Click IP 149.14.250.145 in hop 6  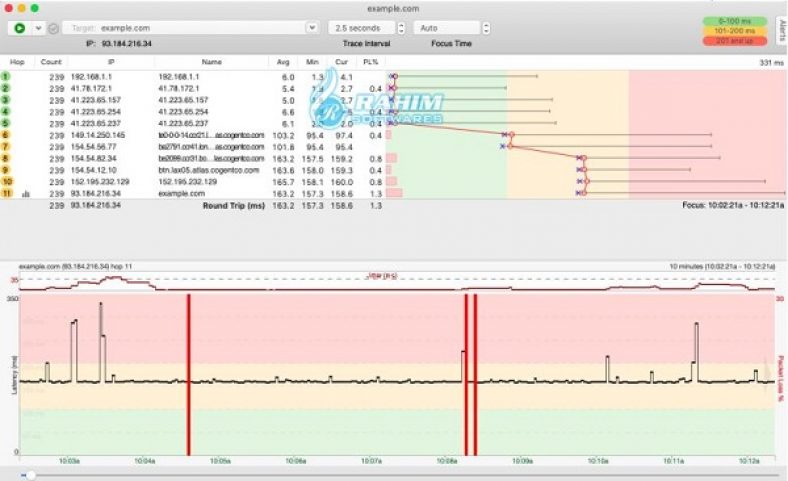click(97, 135)
